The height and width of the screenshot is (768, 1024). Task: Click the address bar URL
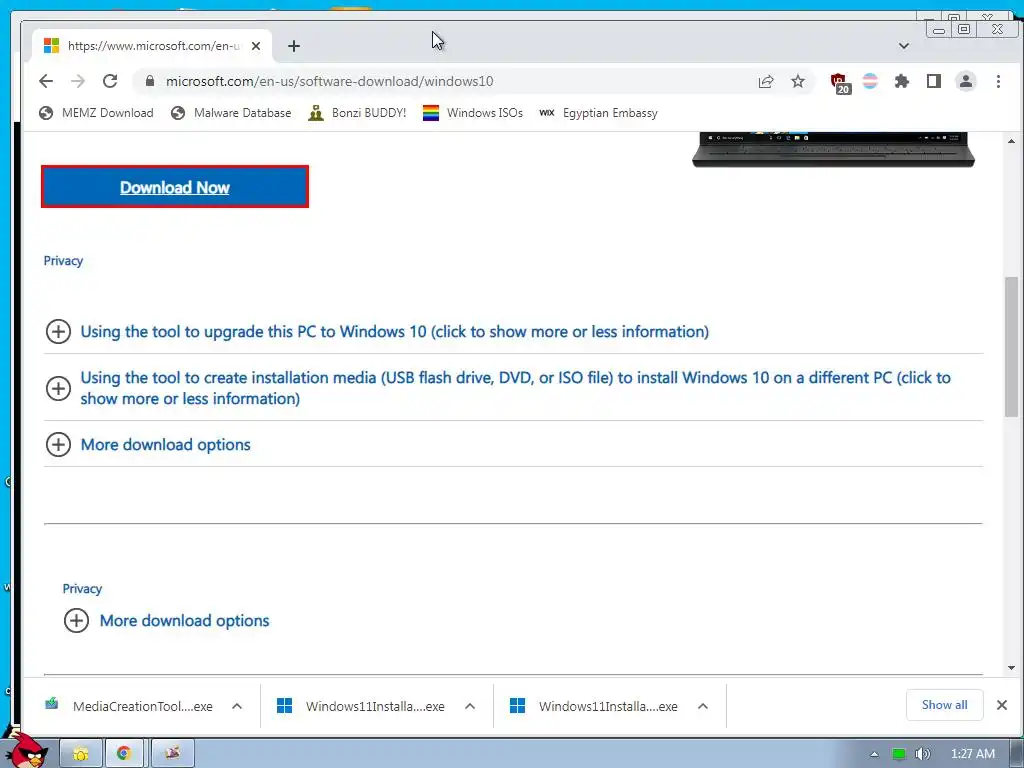point(329,81)
